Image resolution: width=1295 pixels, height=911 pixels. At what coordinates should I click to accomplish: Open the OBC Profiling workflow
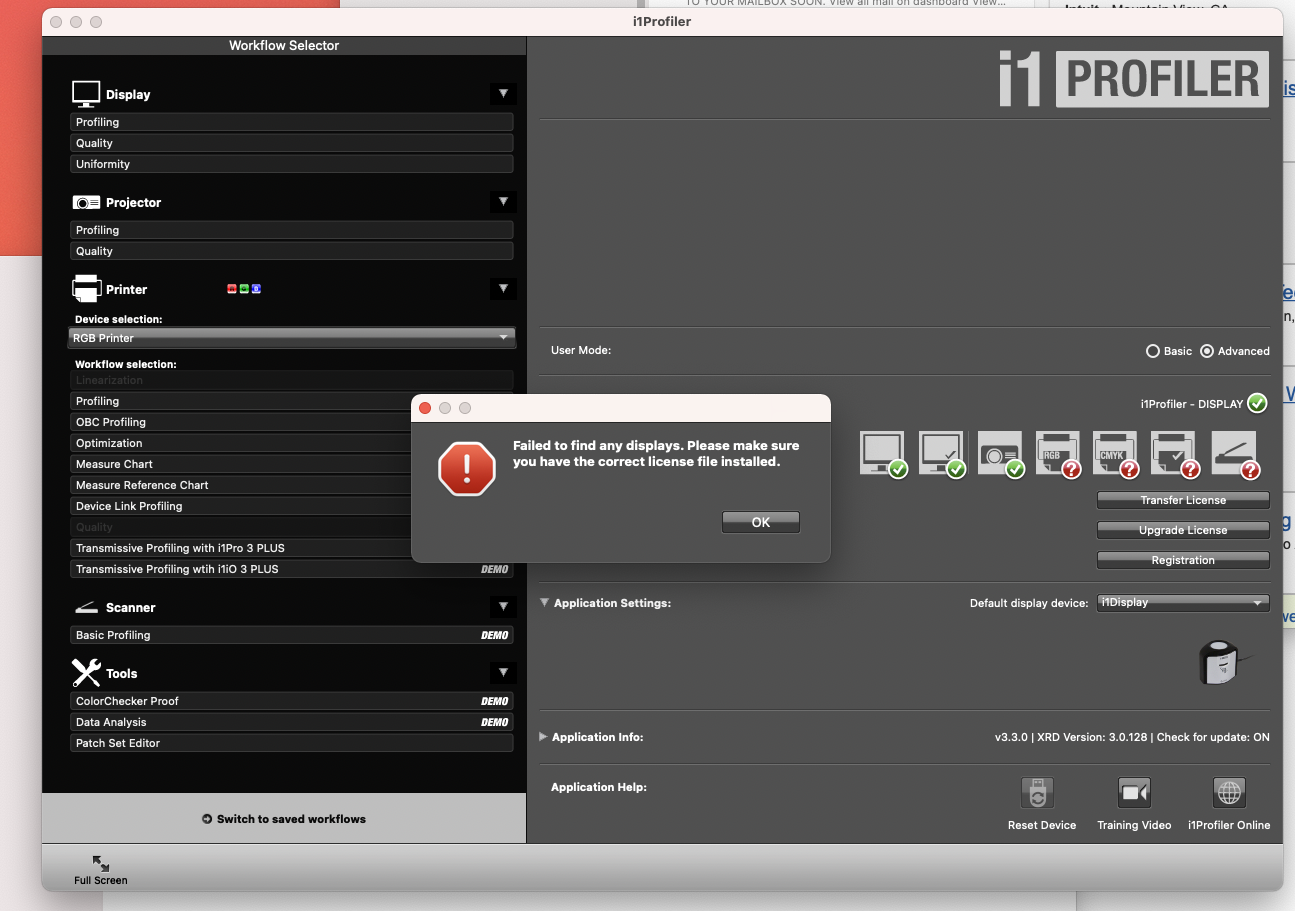pyautogui.click(x=241, y=422)
